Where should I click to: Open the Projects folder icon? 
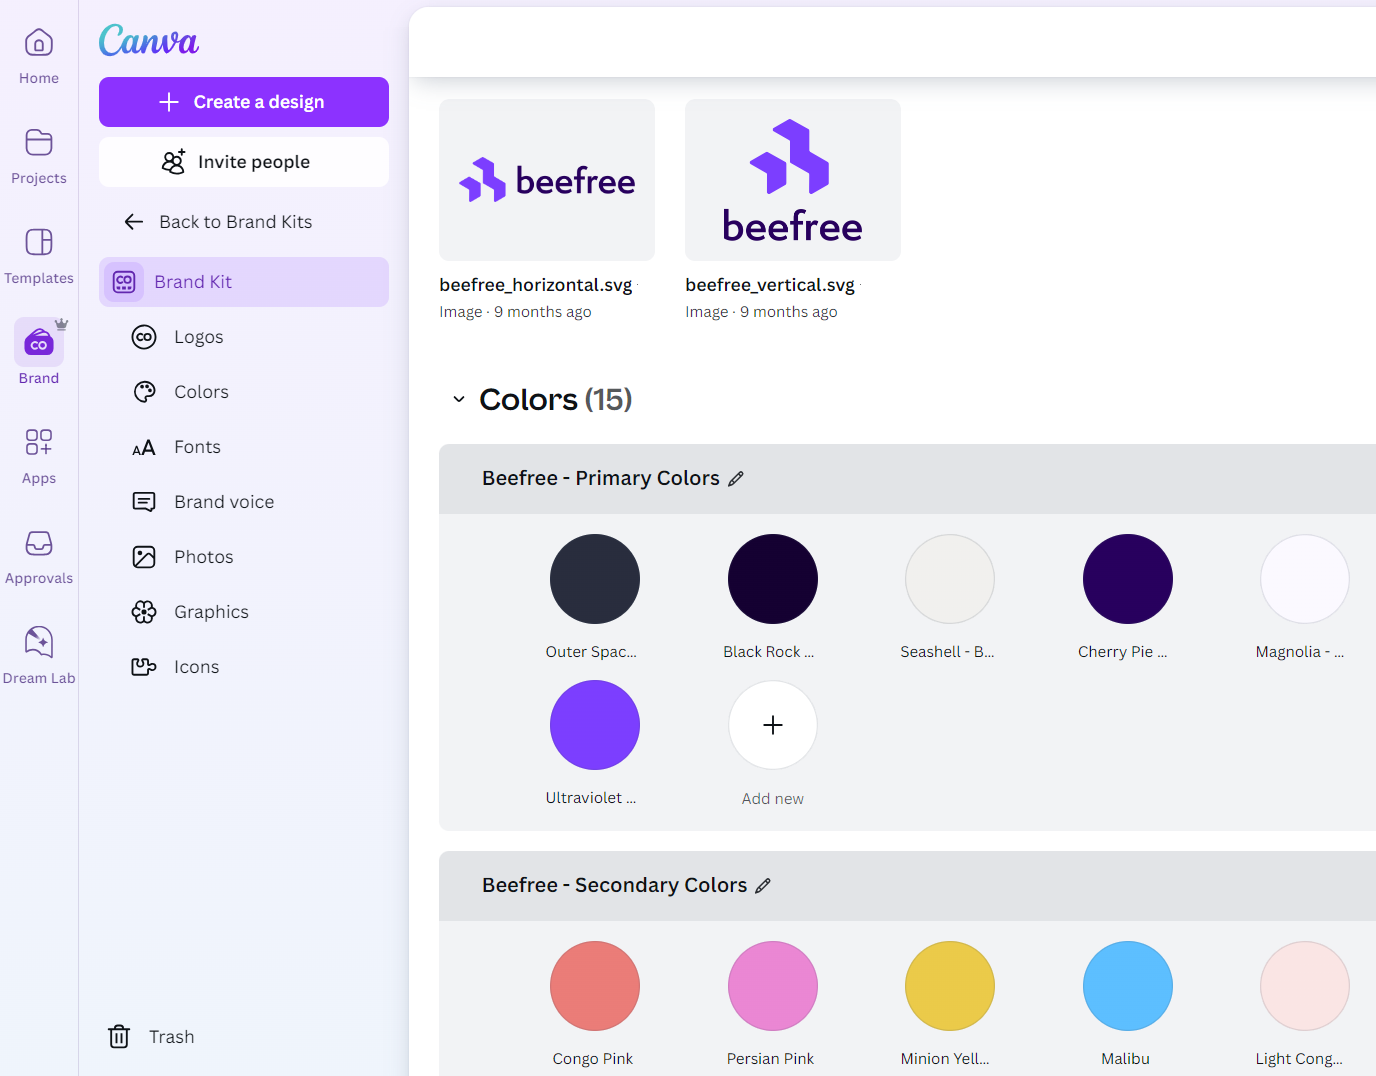(x=39, y=142)
